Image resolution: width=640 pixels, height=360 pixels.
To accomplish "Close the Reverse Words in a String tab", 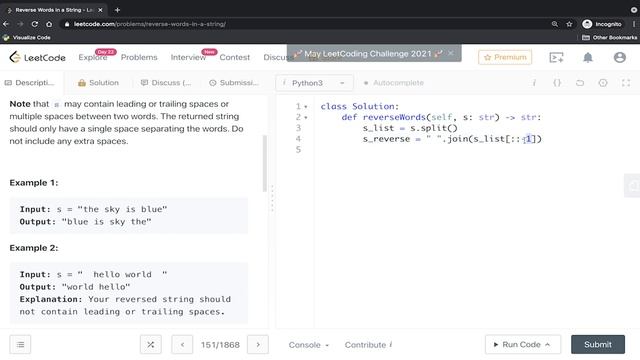I will [x=100, y=10].
